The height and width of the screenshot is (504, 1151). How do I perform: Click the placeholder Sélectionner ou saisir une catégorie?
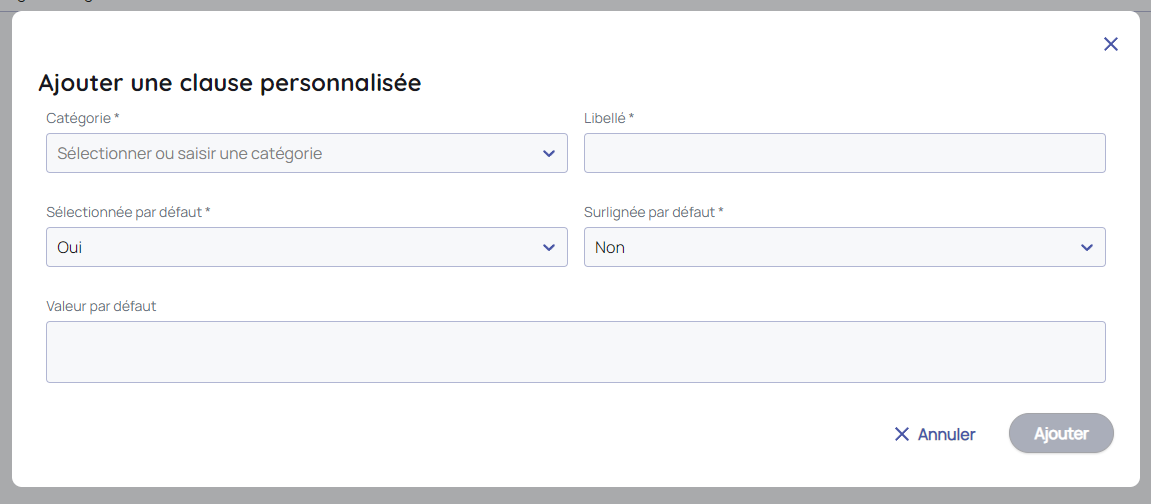(190, 153)
